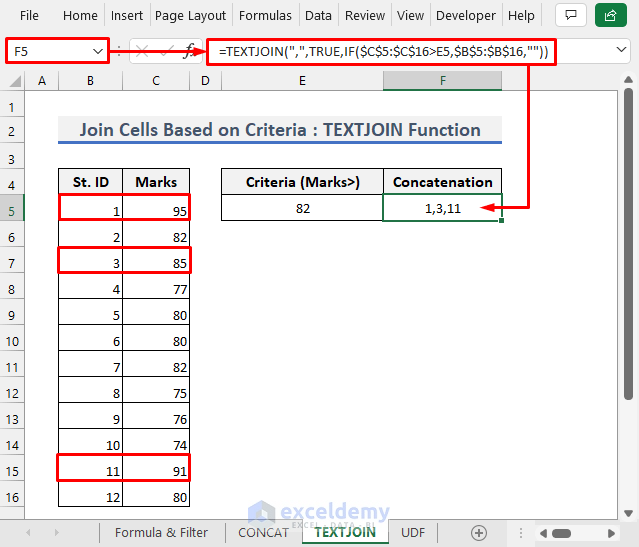The height and width of the screenshot is (547, 639).
Task: Open the Comments speech-bubble icon
Action: (571, 15)
